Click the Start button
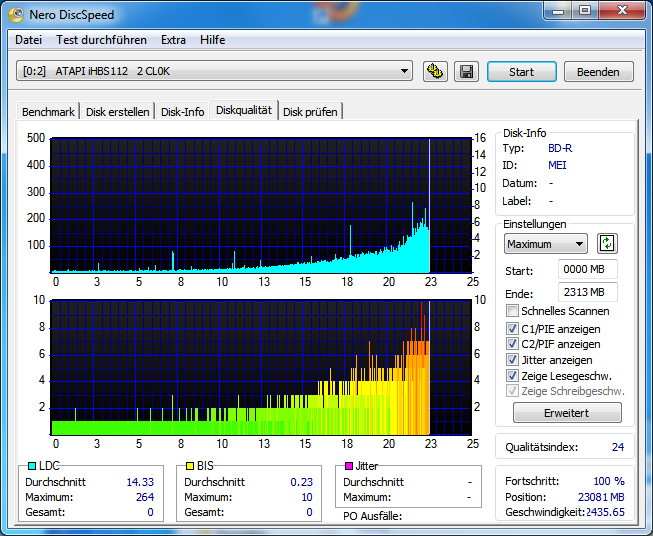Viewport: 653px width, 536px height. (521, 72)
